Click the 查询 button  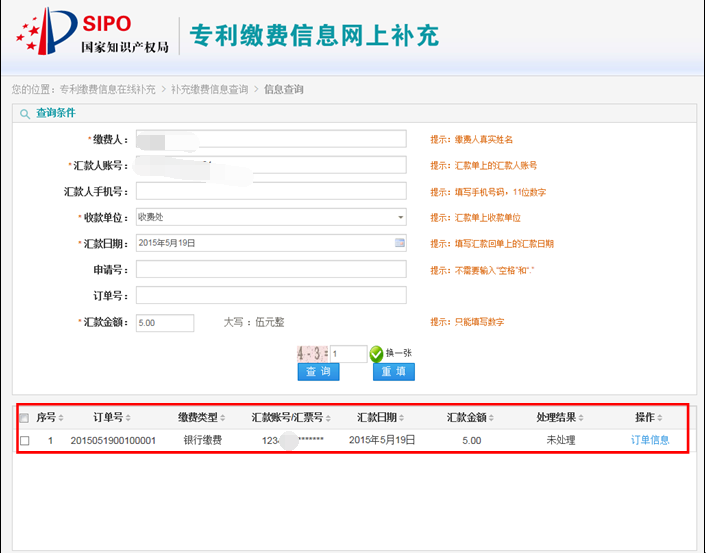[x=318, y=372]
